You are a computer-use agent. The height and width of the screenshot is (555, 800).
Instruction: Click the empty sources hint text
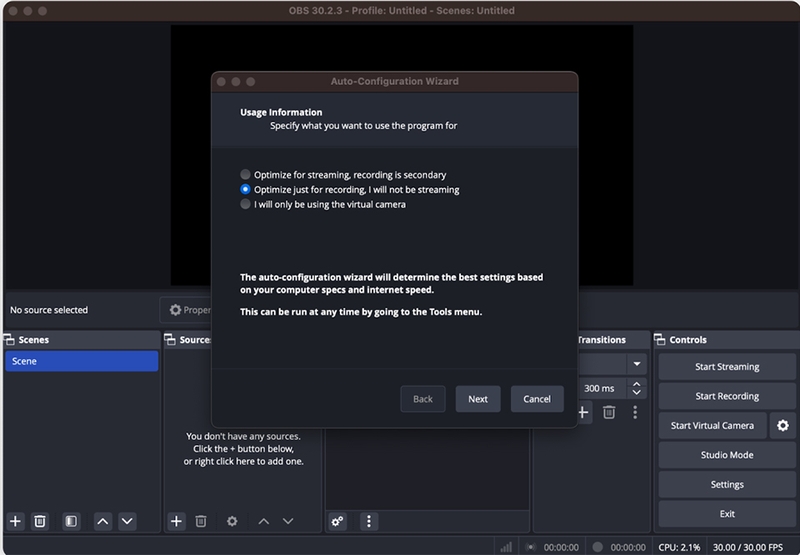[x=243, y=449]
